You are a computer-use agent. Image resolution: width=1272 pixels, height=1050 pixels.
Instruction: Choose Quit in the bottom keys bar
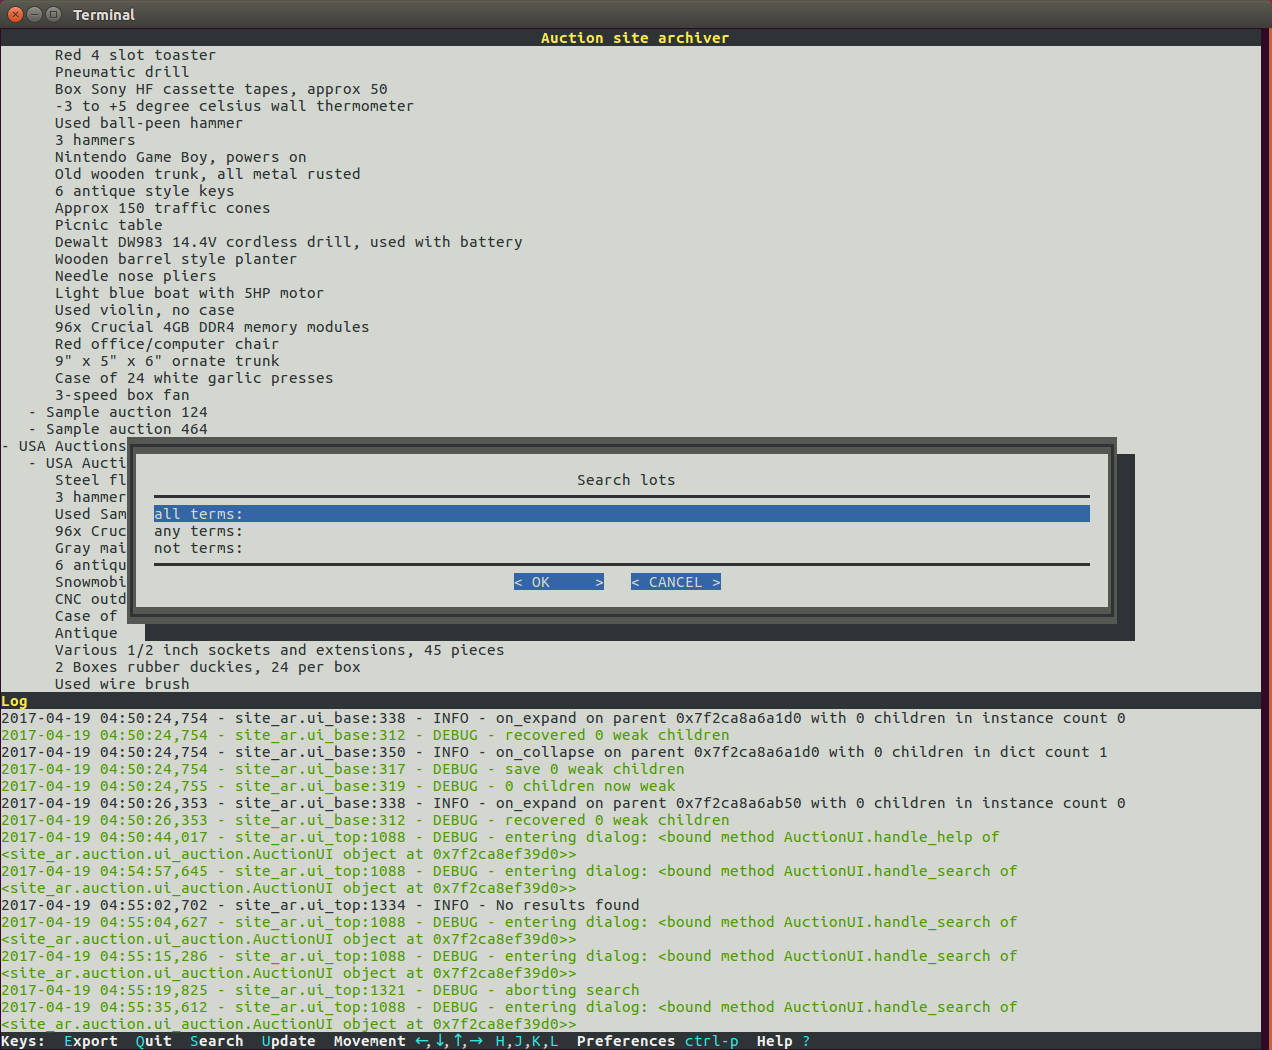(154, 1041)
